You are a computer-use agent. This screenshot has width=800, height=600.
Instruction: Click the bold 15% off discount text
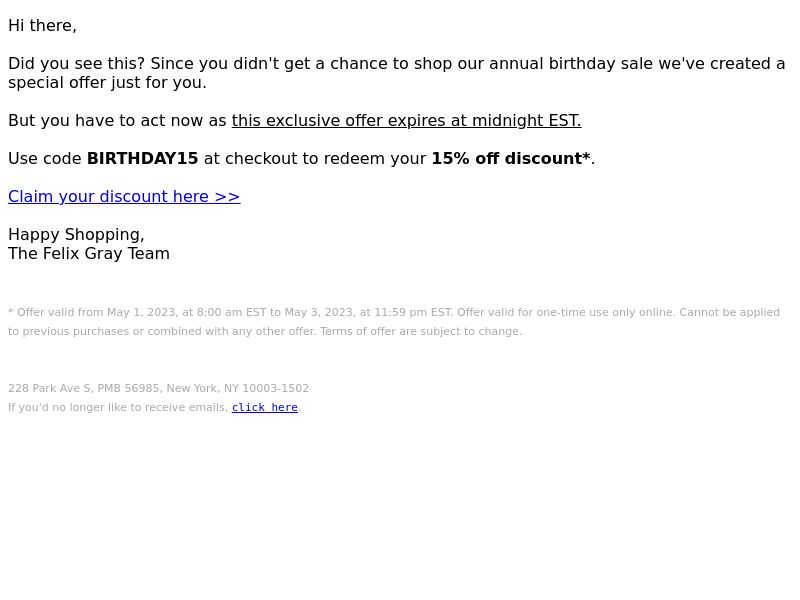(511, 159)
